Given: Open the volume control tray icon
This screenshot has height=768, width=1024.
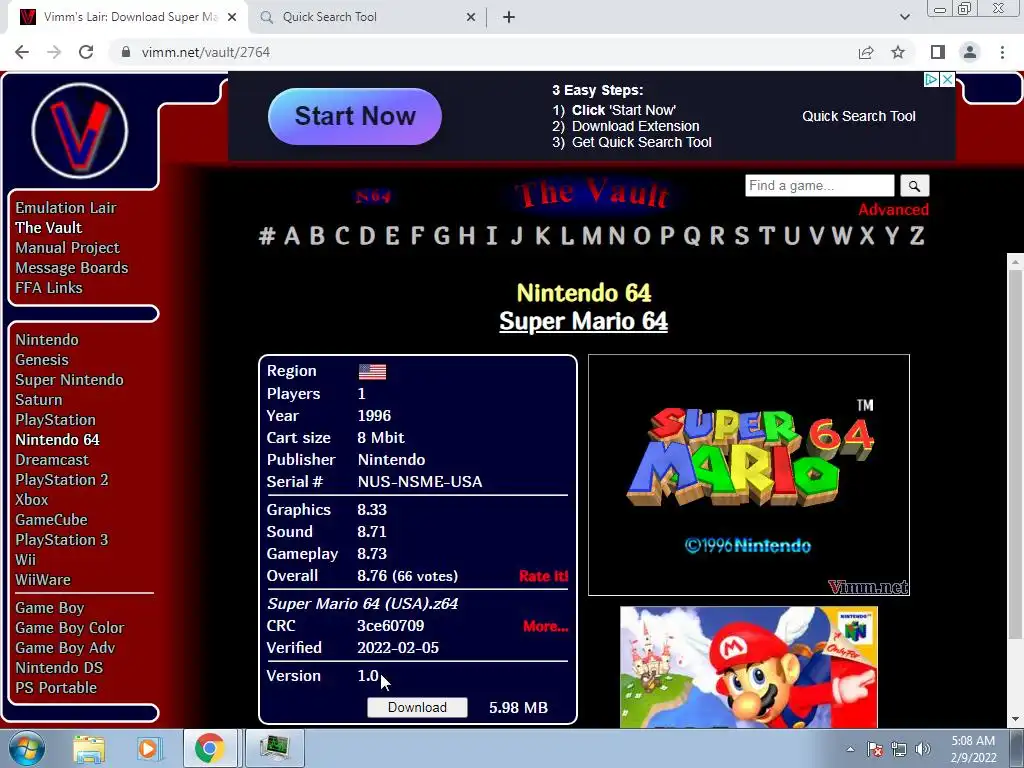Looking at the screenshot, I should pos(923,749).
